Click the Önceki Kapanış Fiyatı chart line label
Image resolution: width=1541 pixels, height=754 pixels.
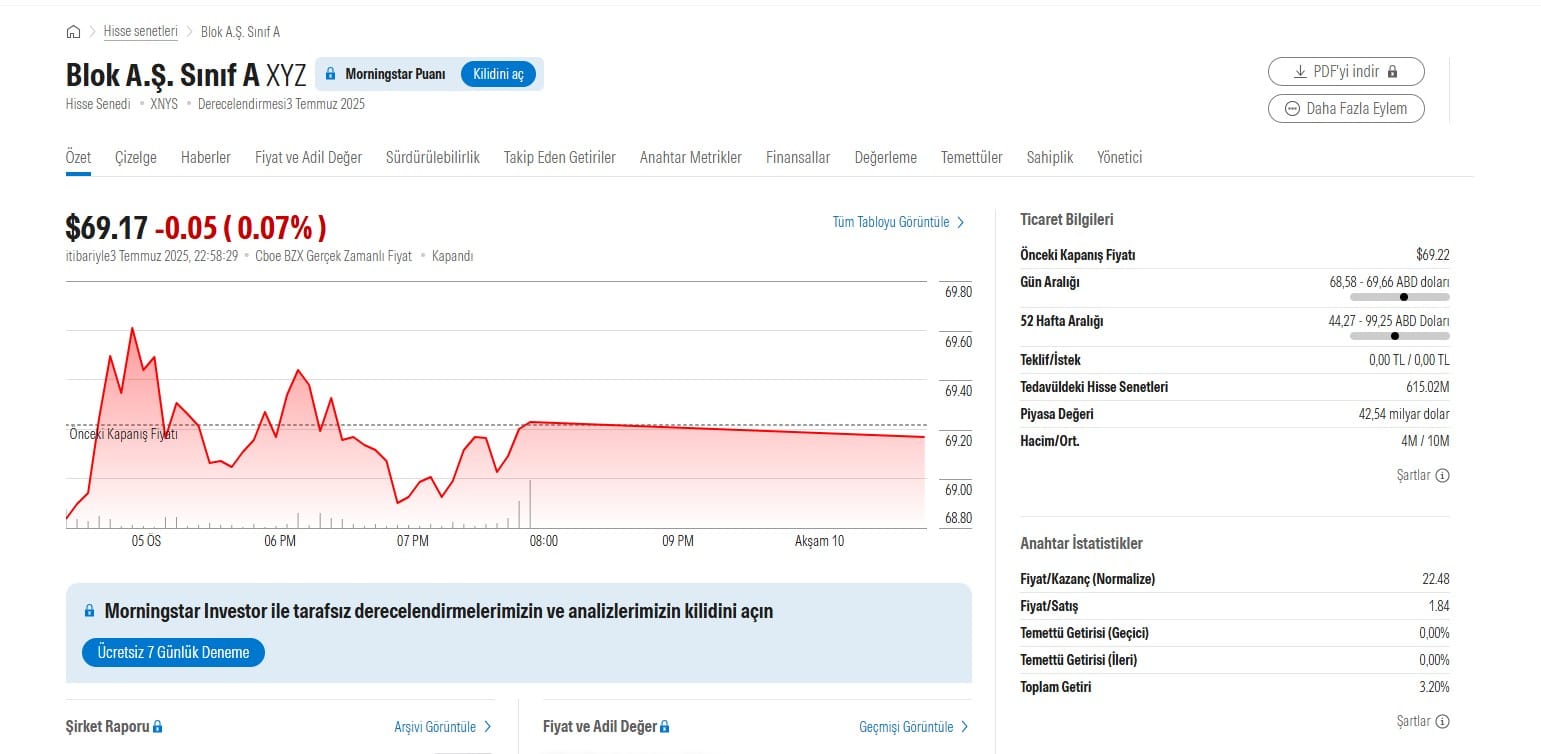pos(123,435)
